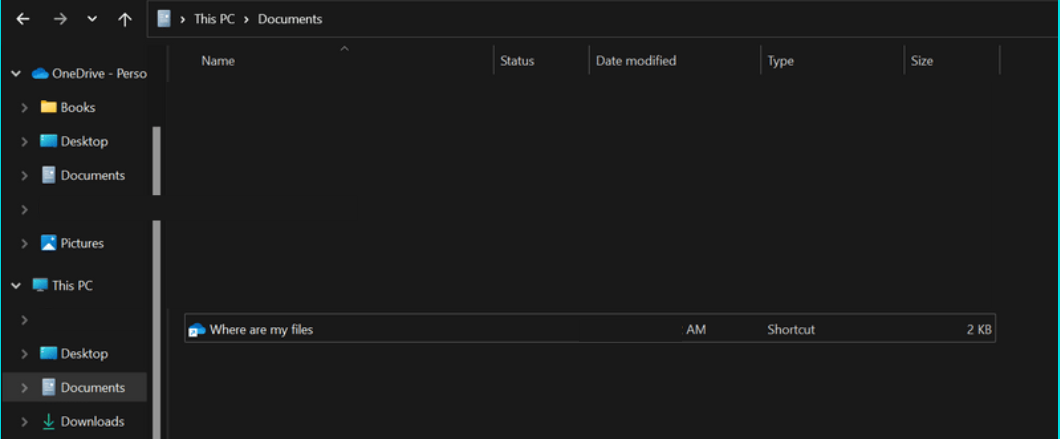Go up one folder level

pyautogui.click(x=124, y=20)
